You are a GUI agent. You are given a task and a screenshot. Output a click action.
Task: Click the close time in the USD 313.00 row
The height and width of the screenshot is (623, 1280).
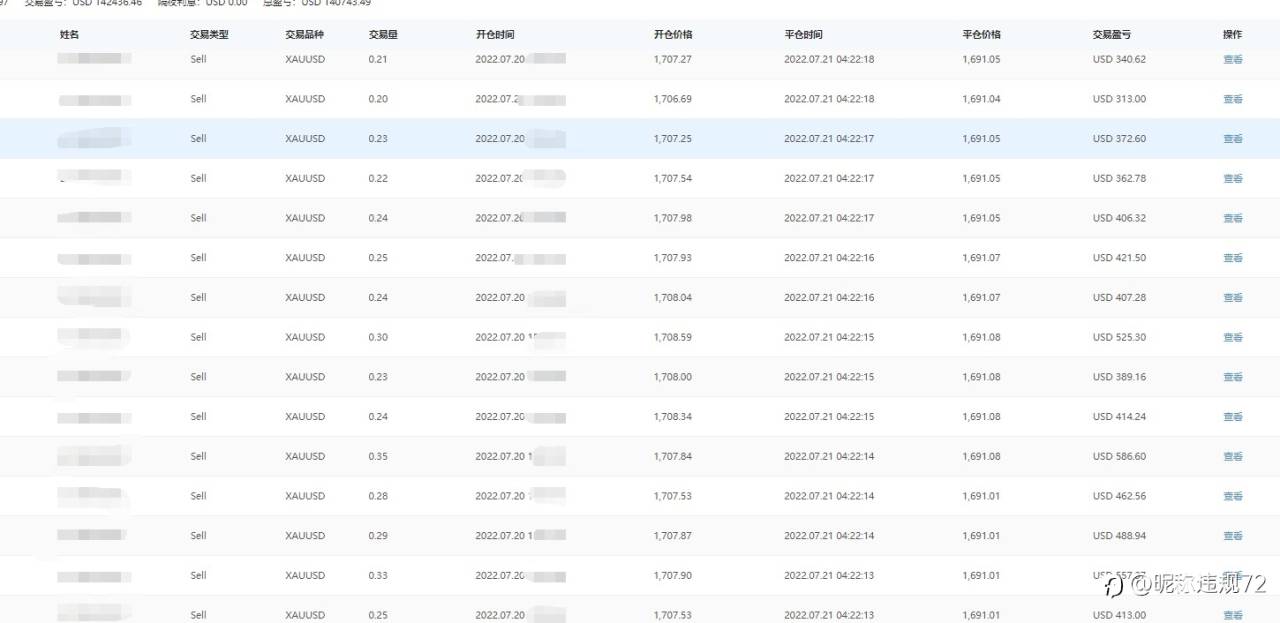(x=829, y=99)
